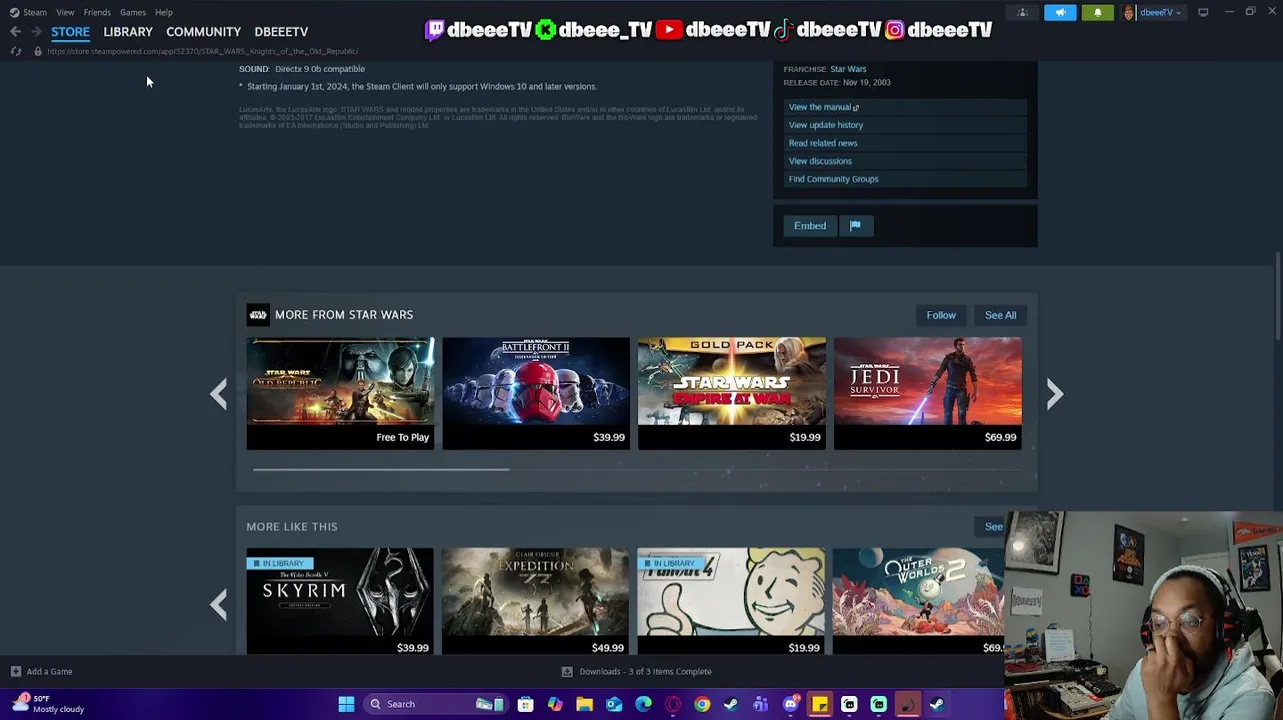
Task: Click the plus icon beside Add a Game
Action: pos(16,672)
